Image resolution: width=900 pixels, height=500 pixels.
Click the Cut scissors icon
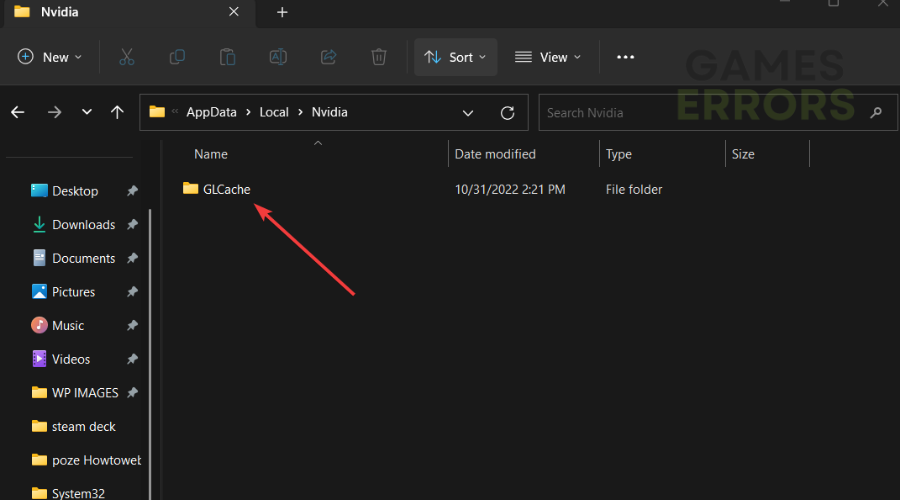point(126,57)
